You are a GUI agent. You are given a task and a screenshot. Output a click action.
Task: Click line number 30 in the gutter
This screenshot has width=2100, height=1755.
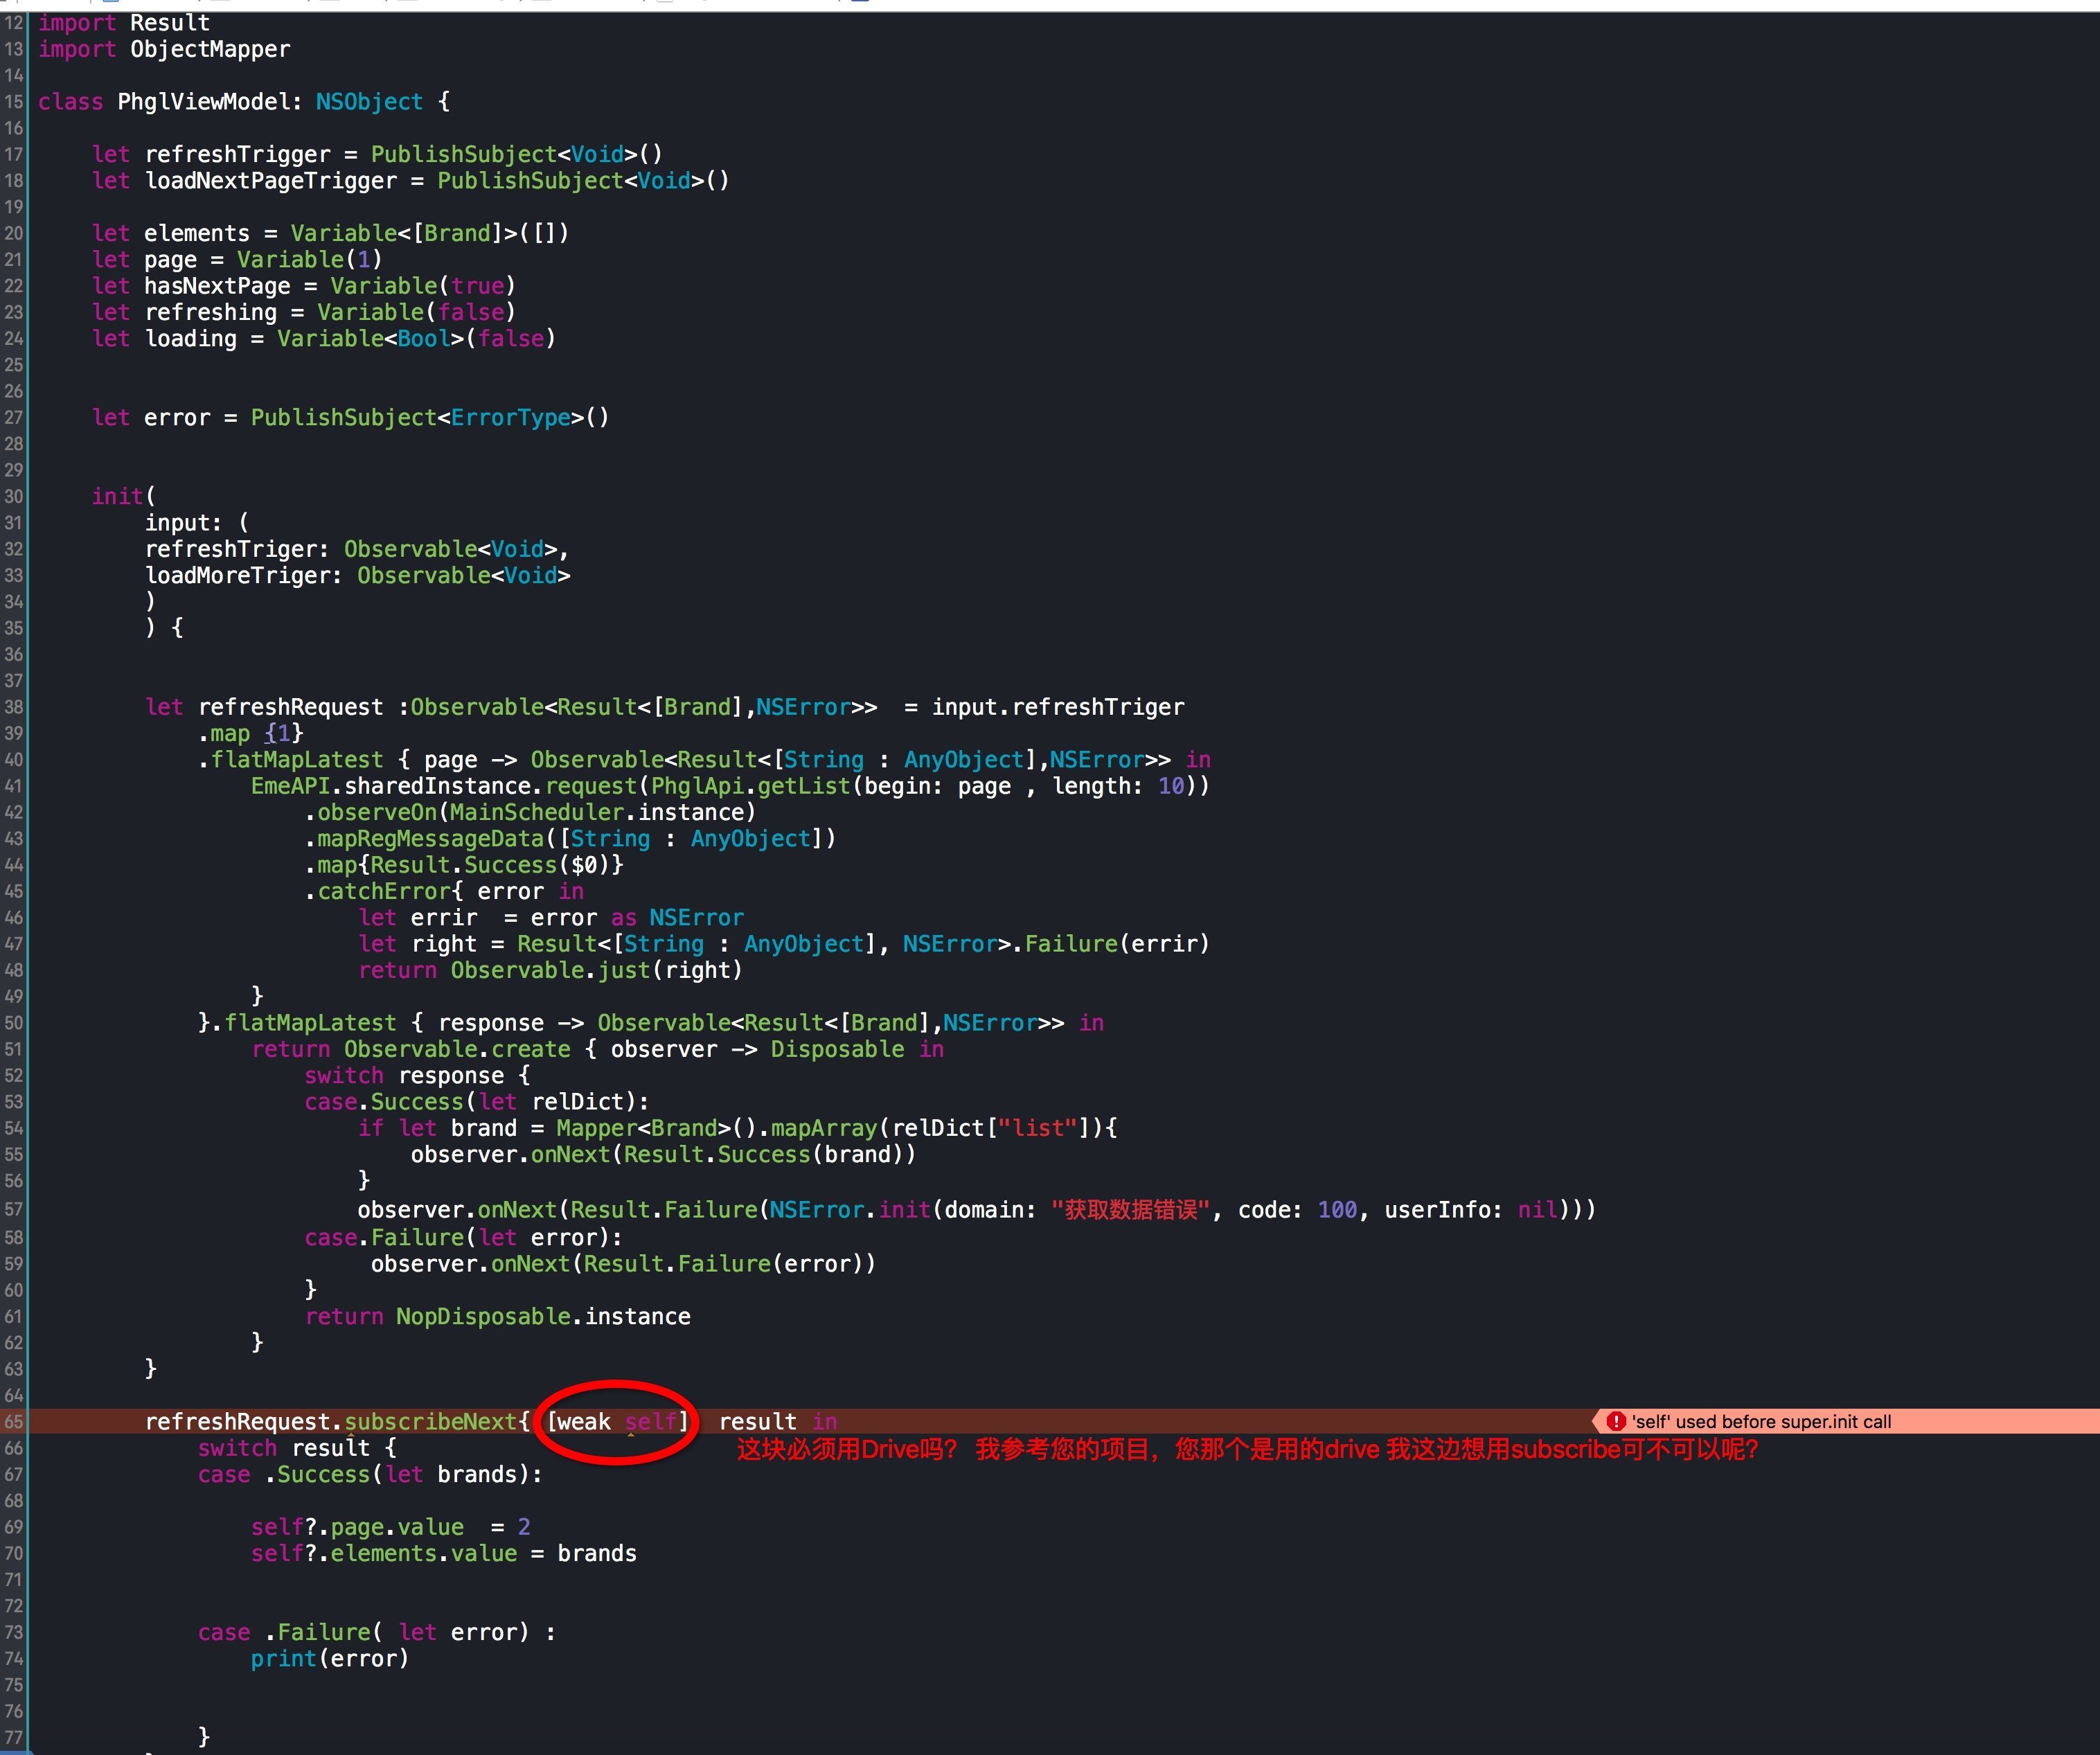(13, 496)
